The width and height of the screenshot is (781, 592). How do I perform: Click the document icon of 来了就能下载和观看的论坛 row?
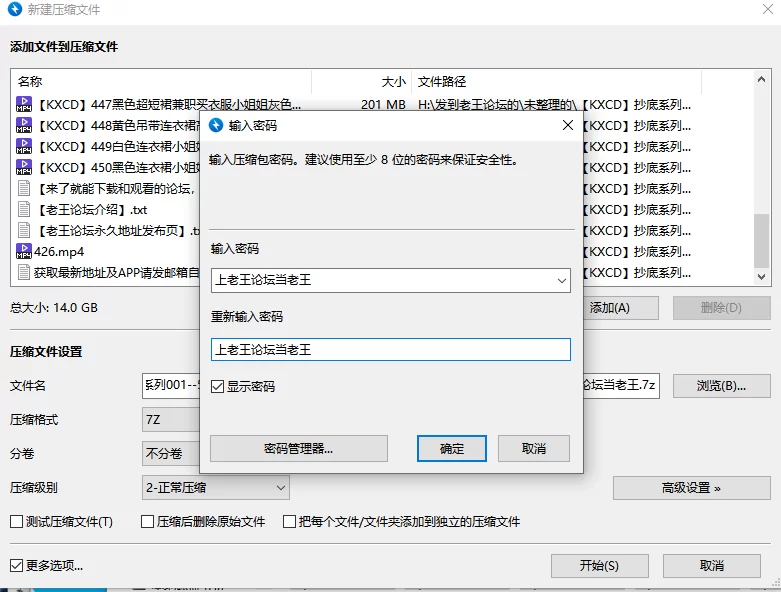24,188
